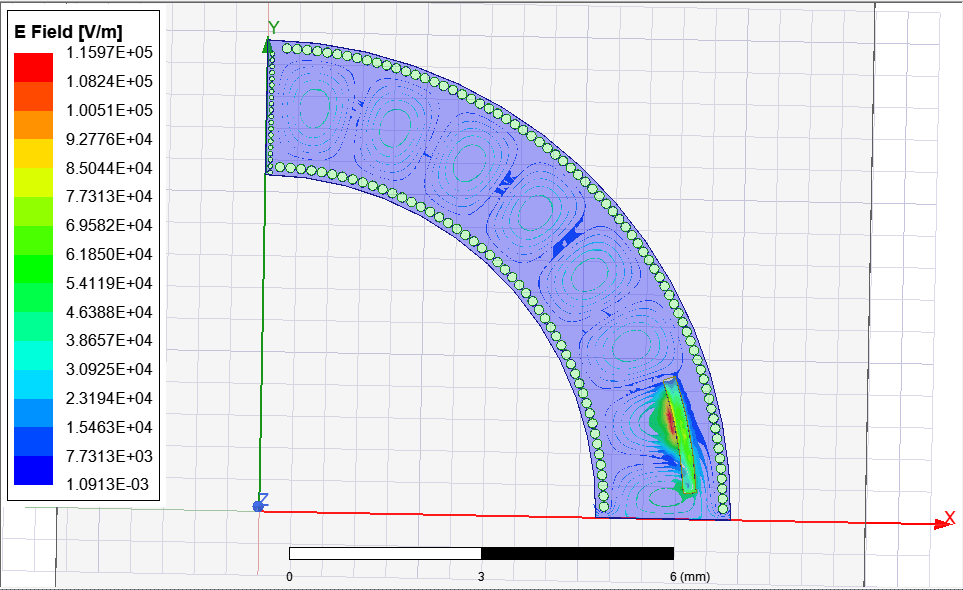Click the white segment of scale bar

tap(385, 553)
